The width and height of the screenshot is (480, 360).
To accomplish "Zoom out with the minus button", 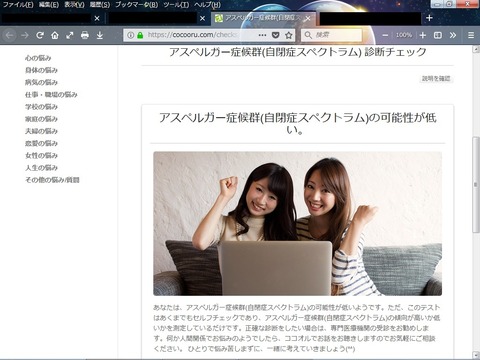I will 385,35.
